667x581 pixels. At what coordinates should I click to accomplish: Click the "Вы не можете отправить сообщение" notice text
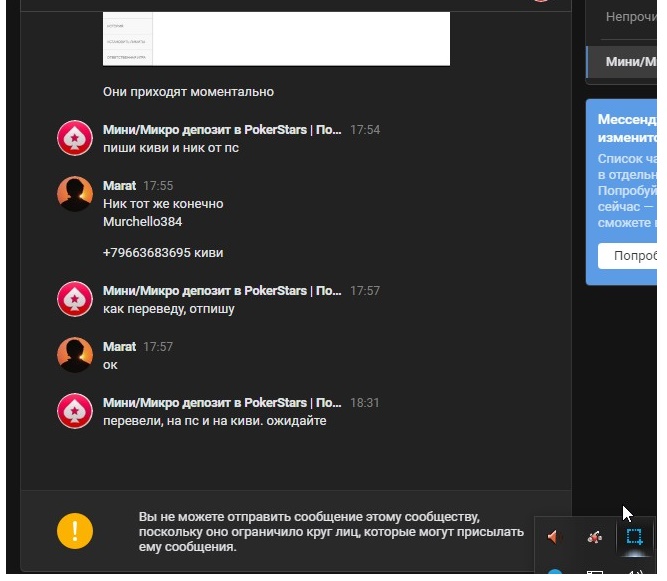click(x=331, y=532)
